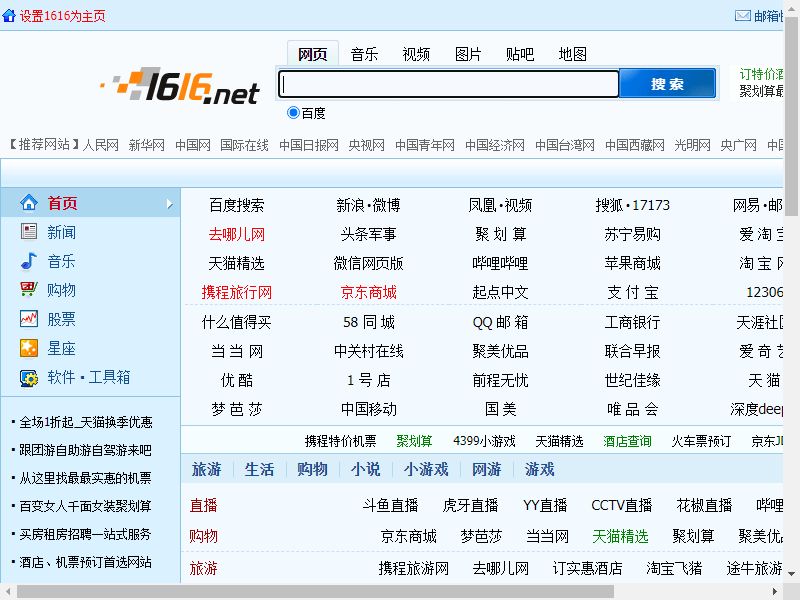Open the QQ邮箱 link
The width and height of the screenshot is (800, 600).
(500, 322)
